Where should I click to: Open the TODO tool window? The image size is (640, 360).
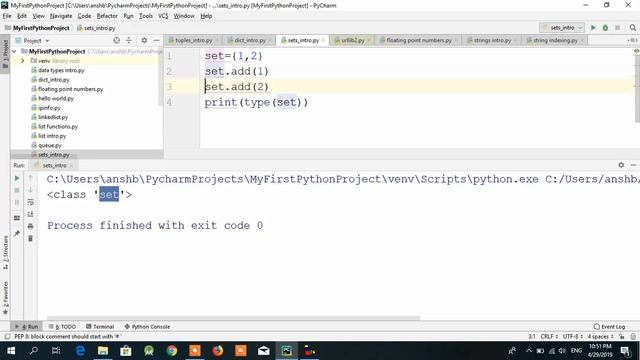(x=62, y=327)
